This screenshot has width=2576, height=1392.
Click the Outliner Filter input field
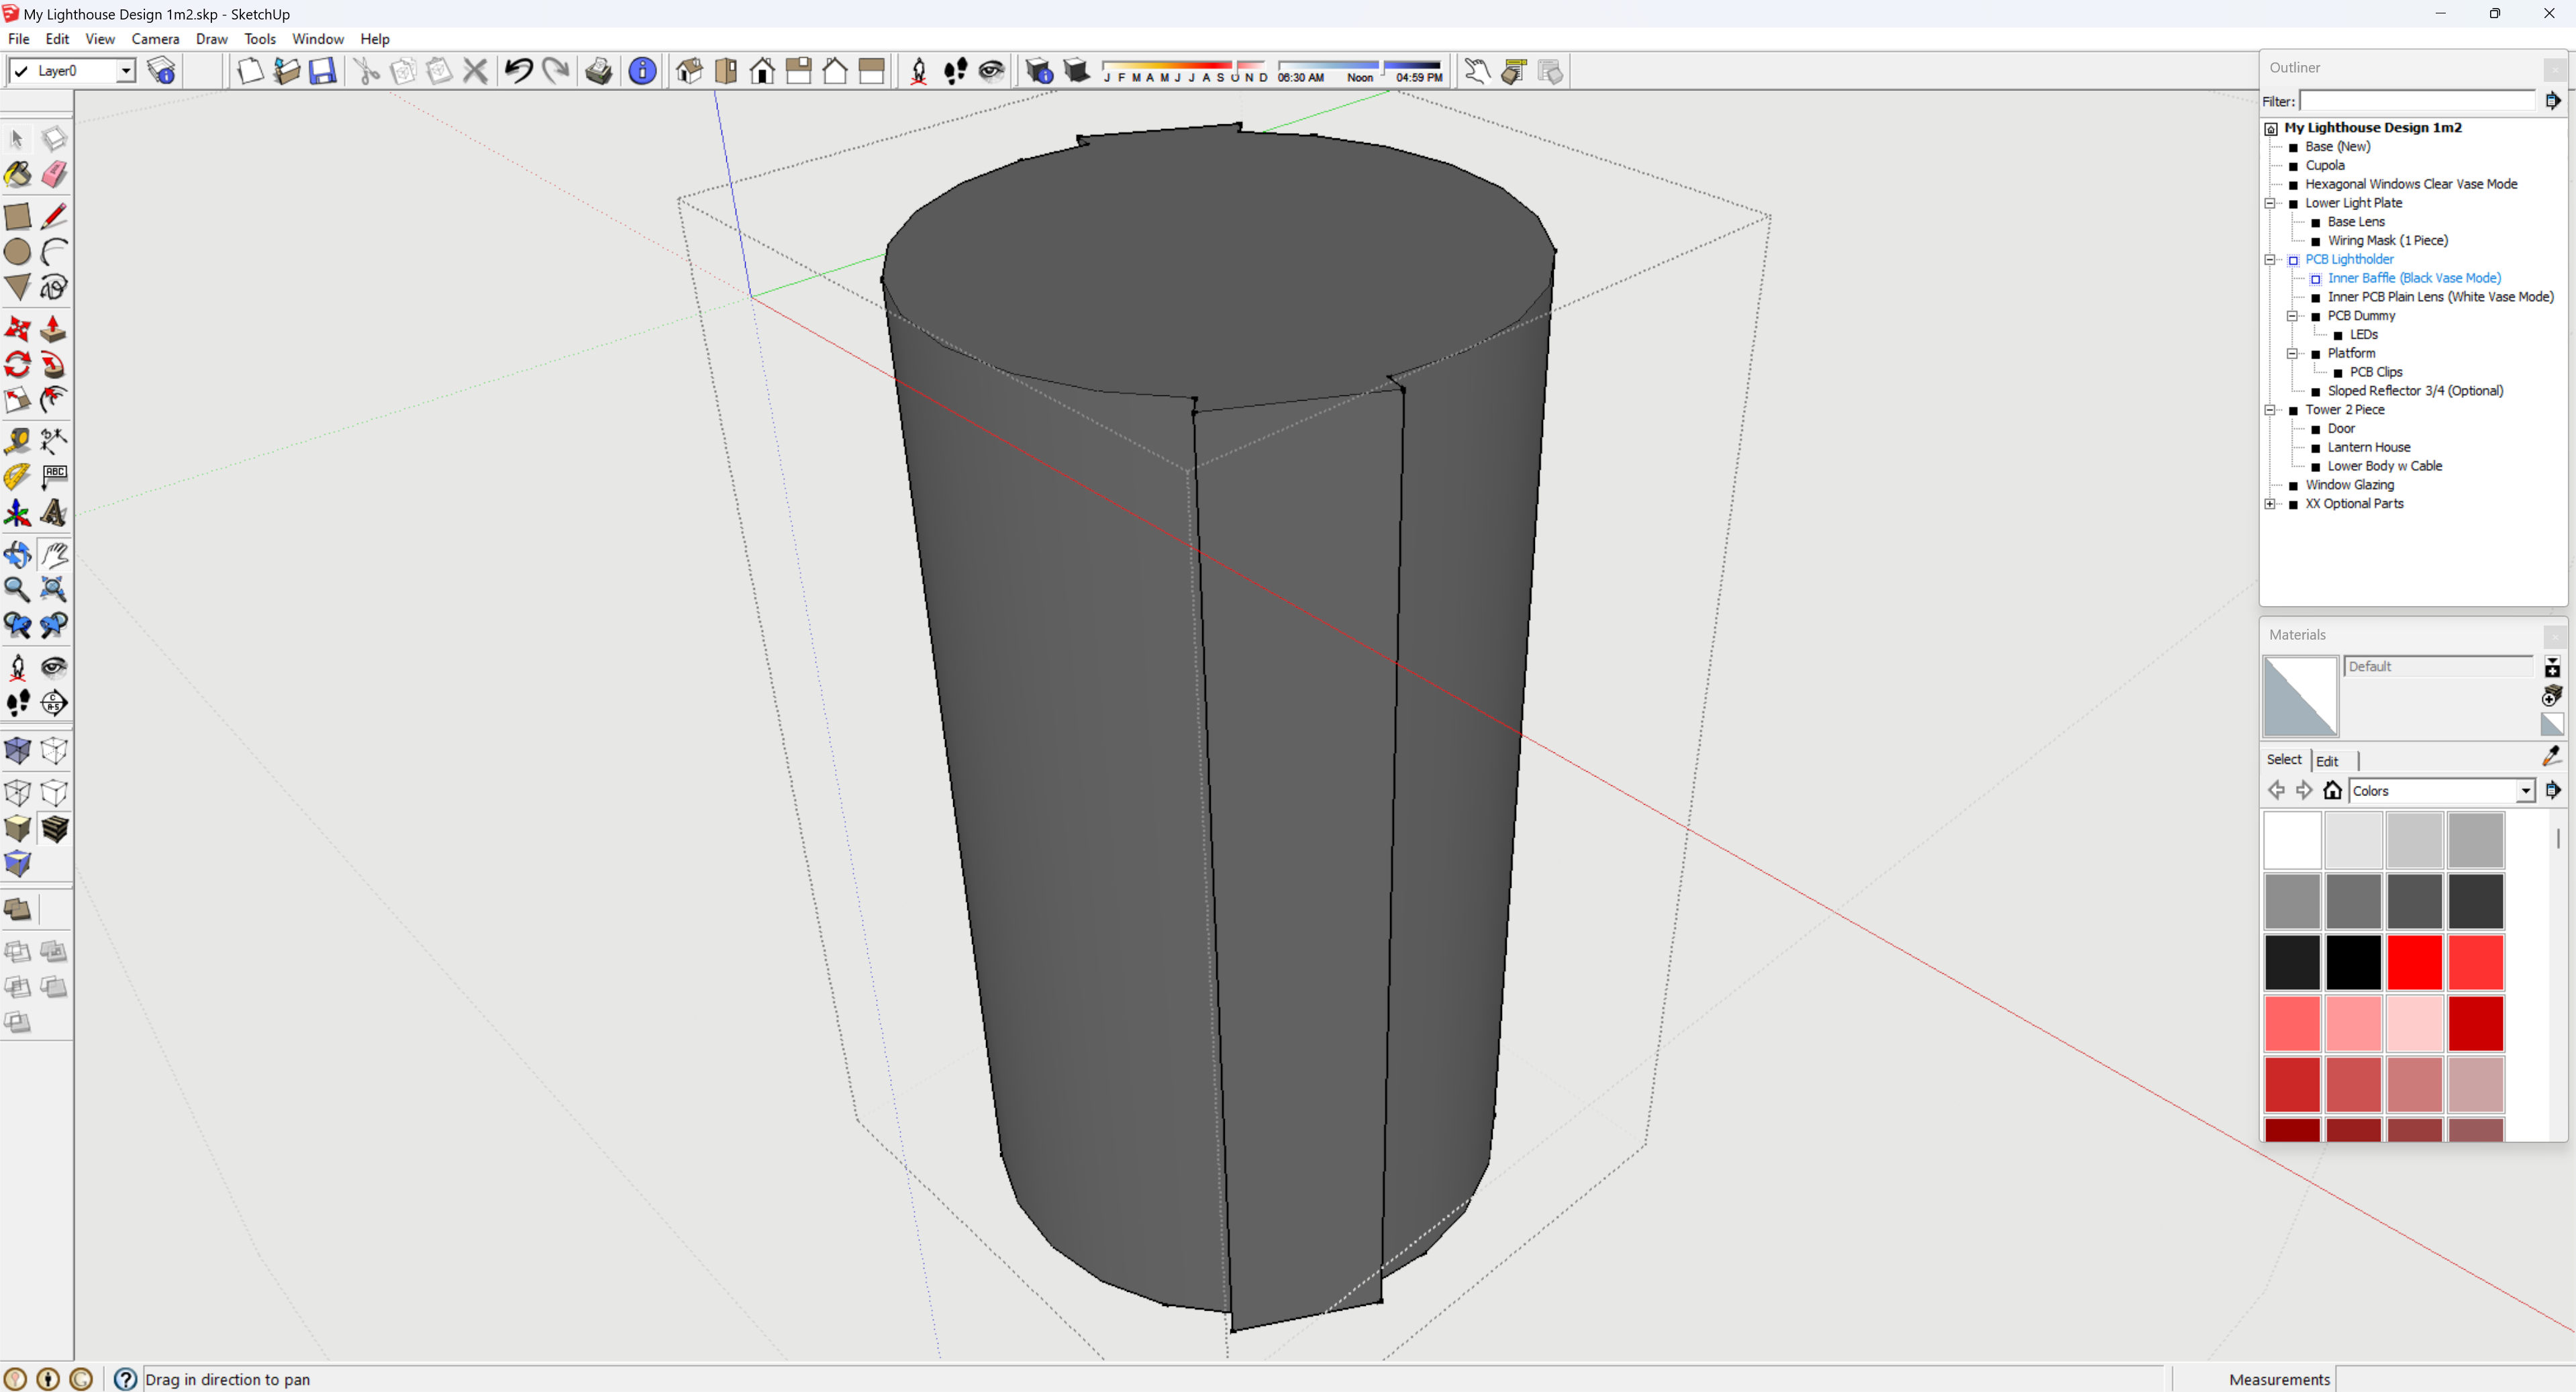tap(2418, 101)
